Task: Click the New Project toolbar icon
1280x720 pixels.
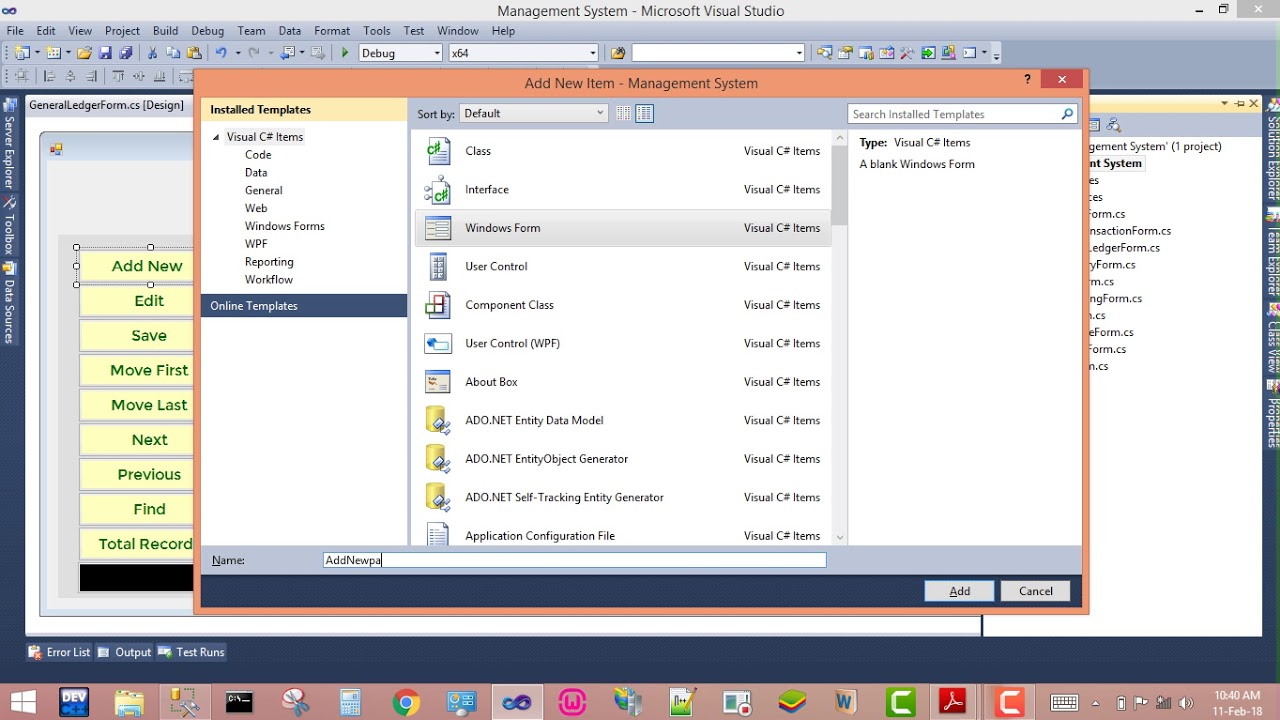Action: click(20, 53)
